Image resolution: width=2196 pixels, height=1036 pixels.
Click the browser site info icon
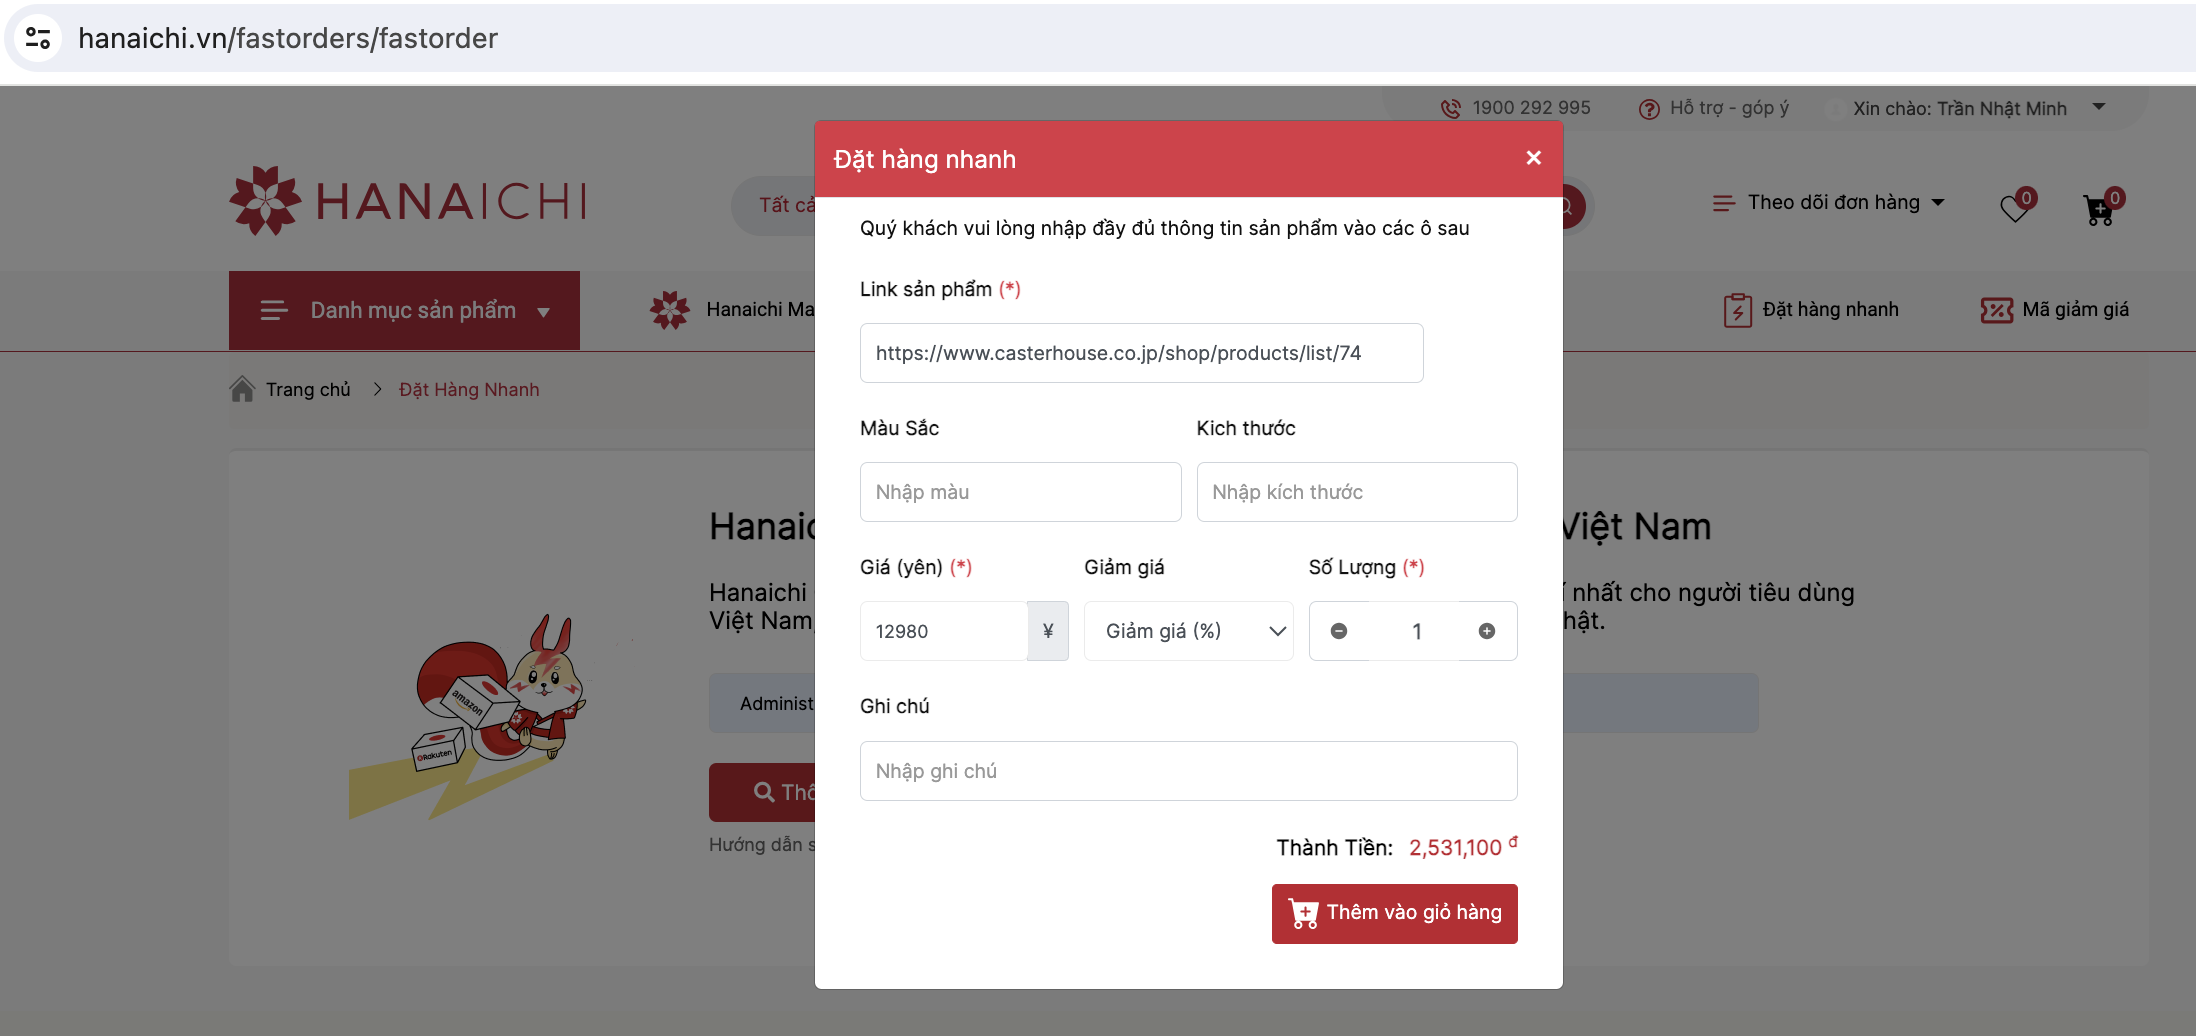[38, 38]
